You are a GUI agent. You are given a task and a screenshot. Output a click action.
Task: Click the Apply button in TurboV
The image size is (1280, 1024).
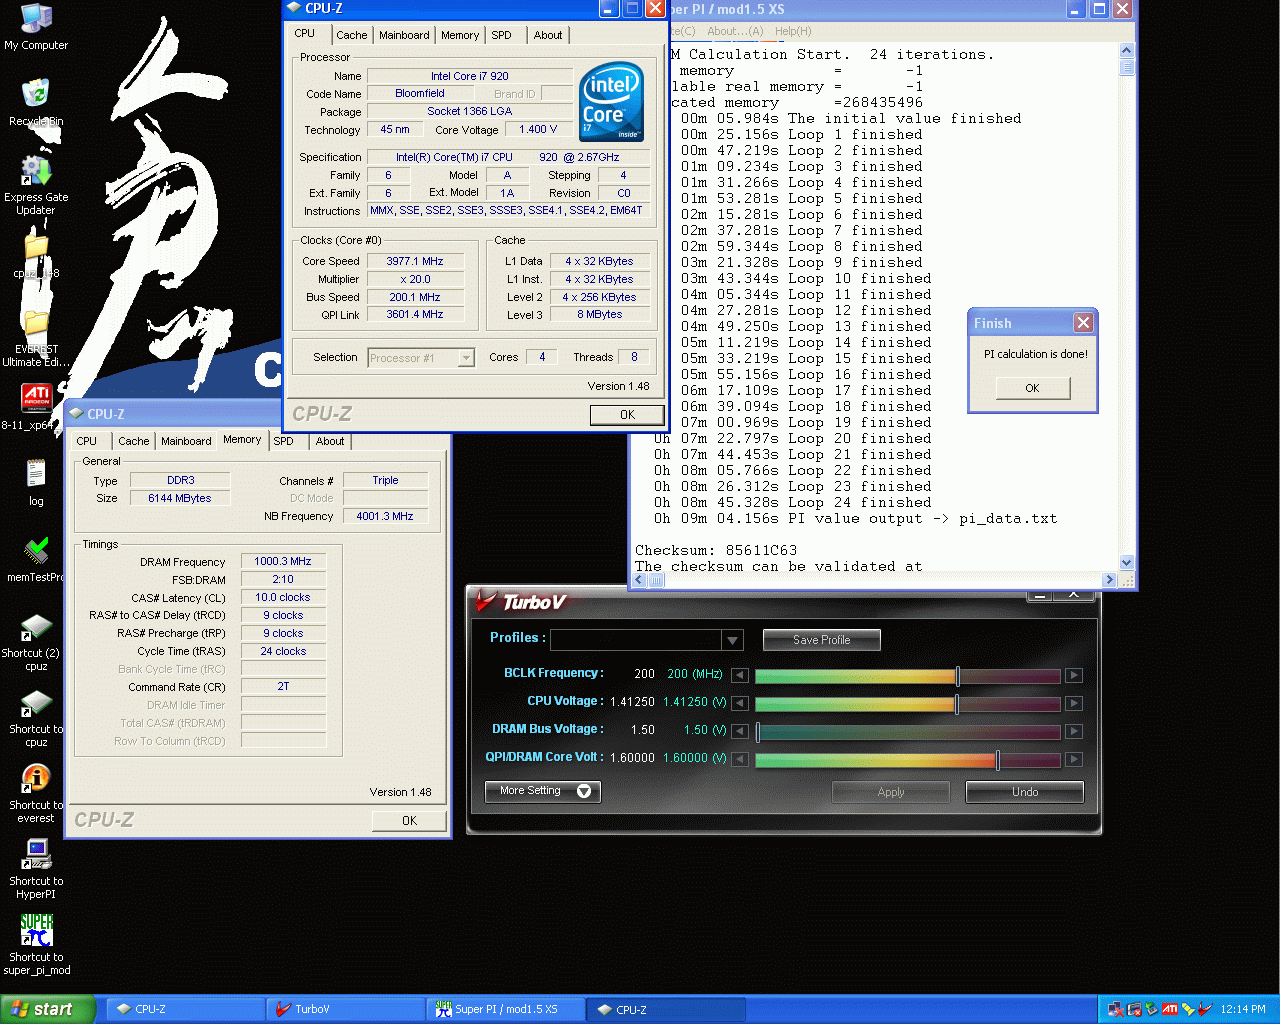(891, 792)
